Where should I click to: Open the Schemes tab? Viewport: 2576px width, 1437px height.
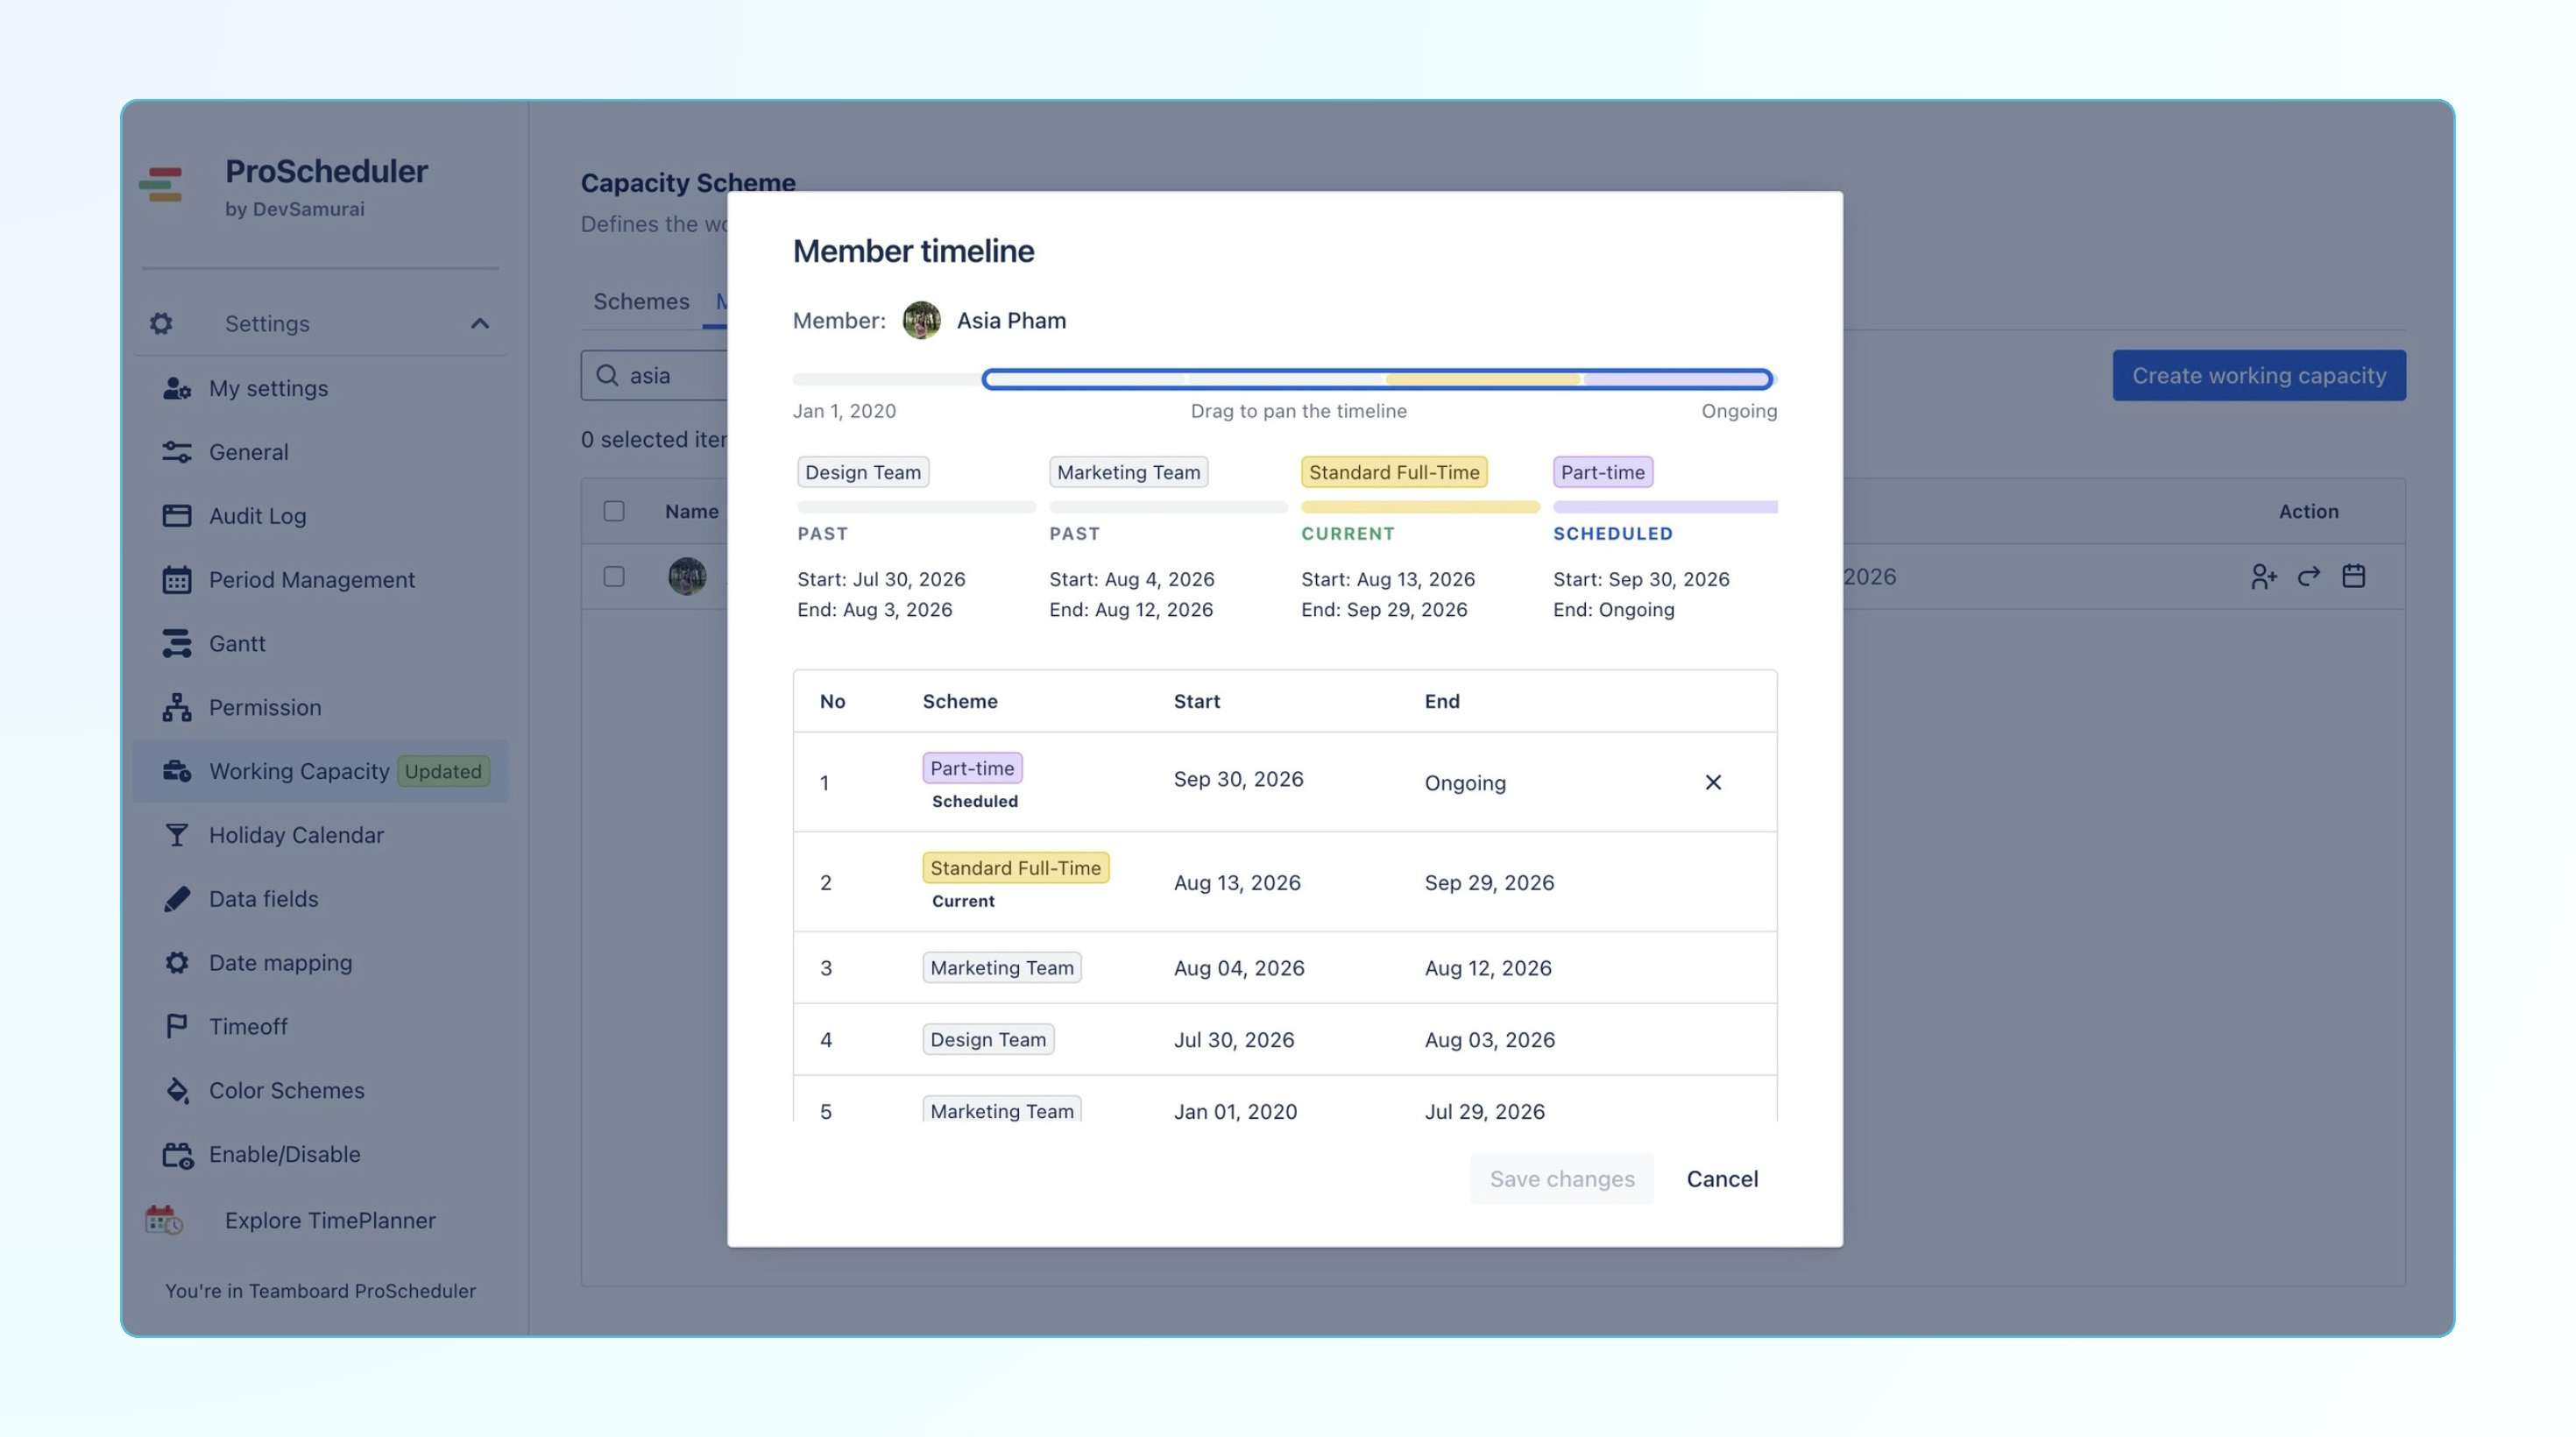coord(641,301)
